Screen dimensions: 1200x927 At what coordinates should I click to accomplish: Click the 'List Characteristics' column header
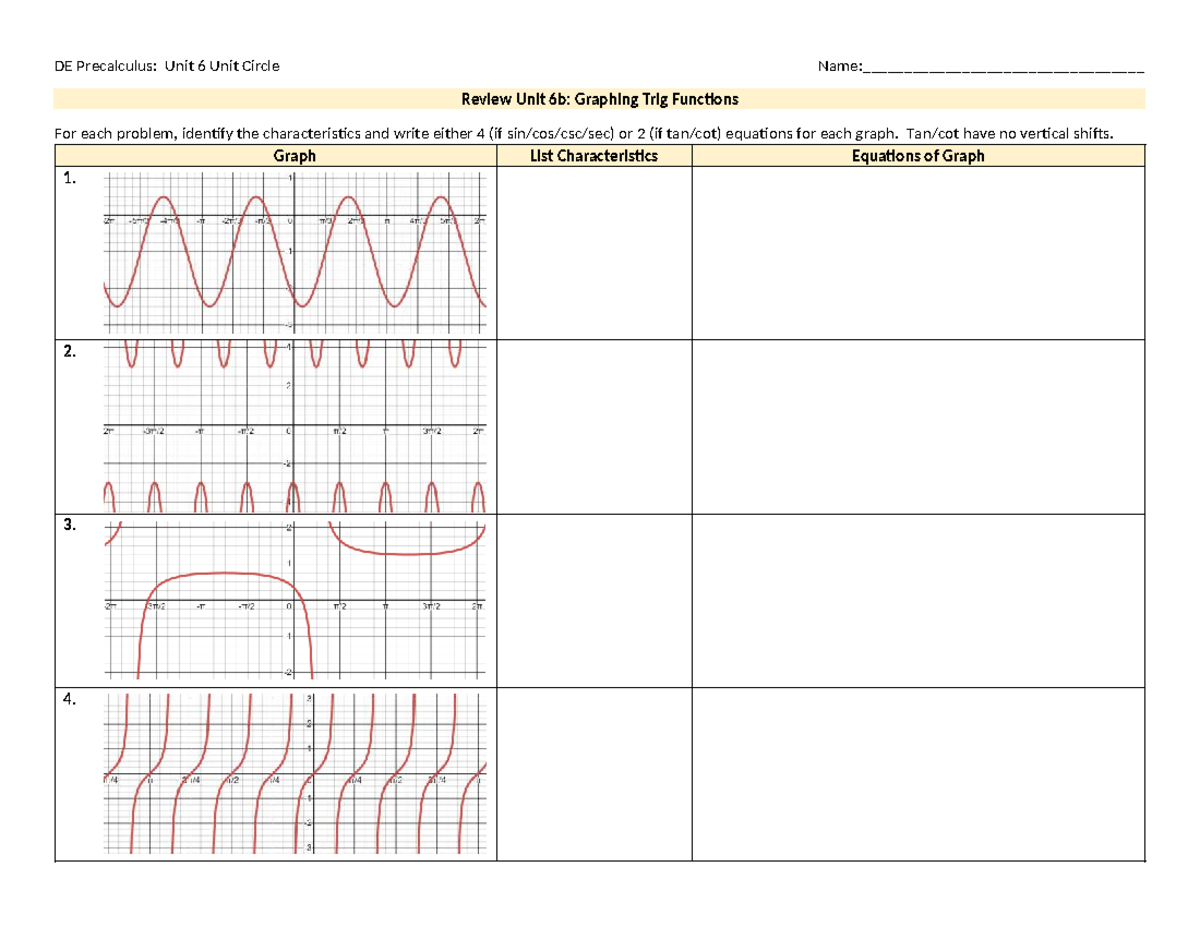[x=594, y=155]
